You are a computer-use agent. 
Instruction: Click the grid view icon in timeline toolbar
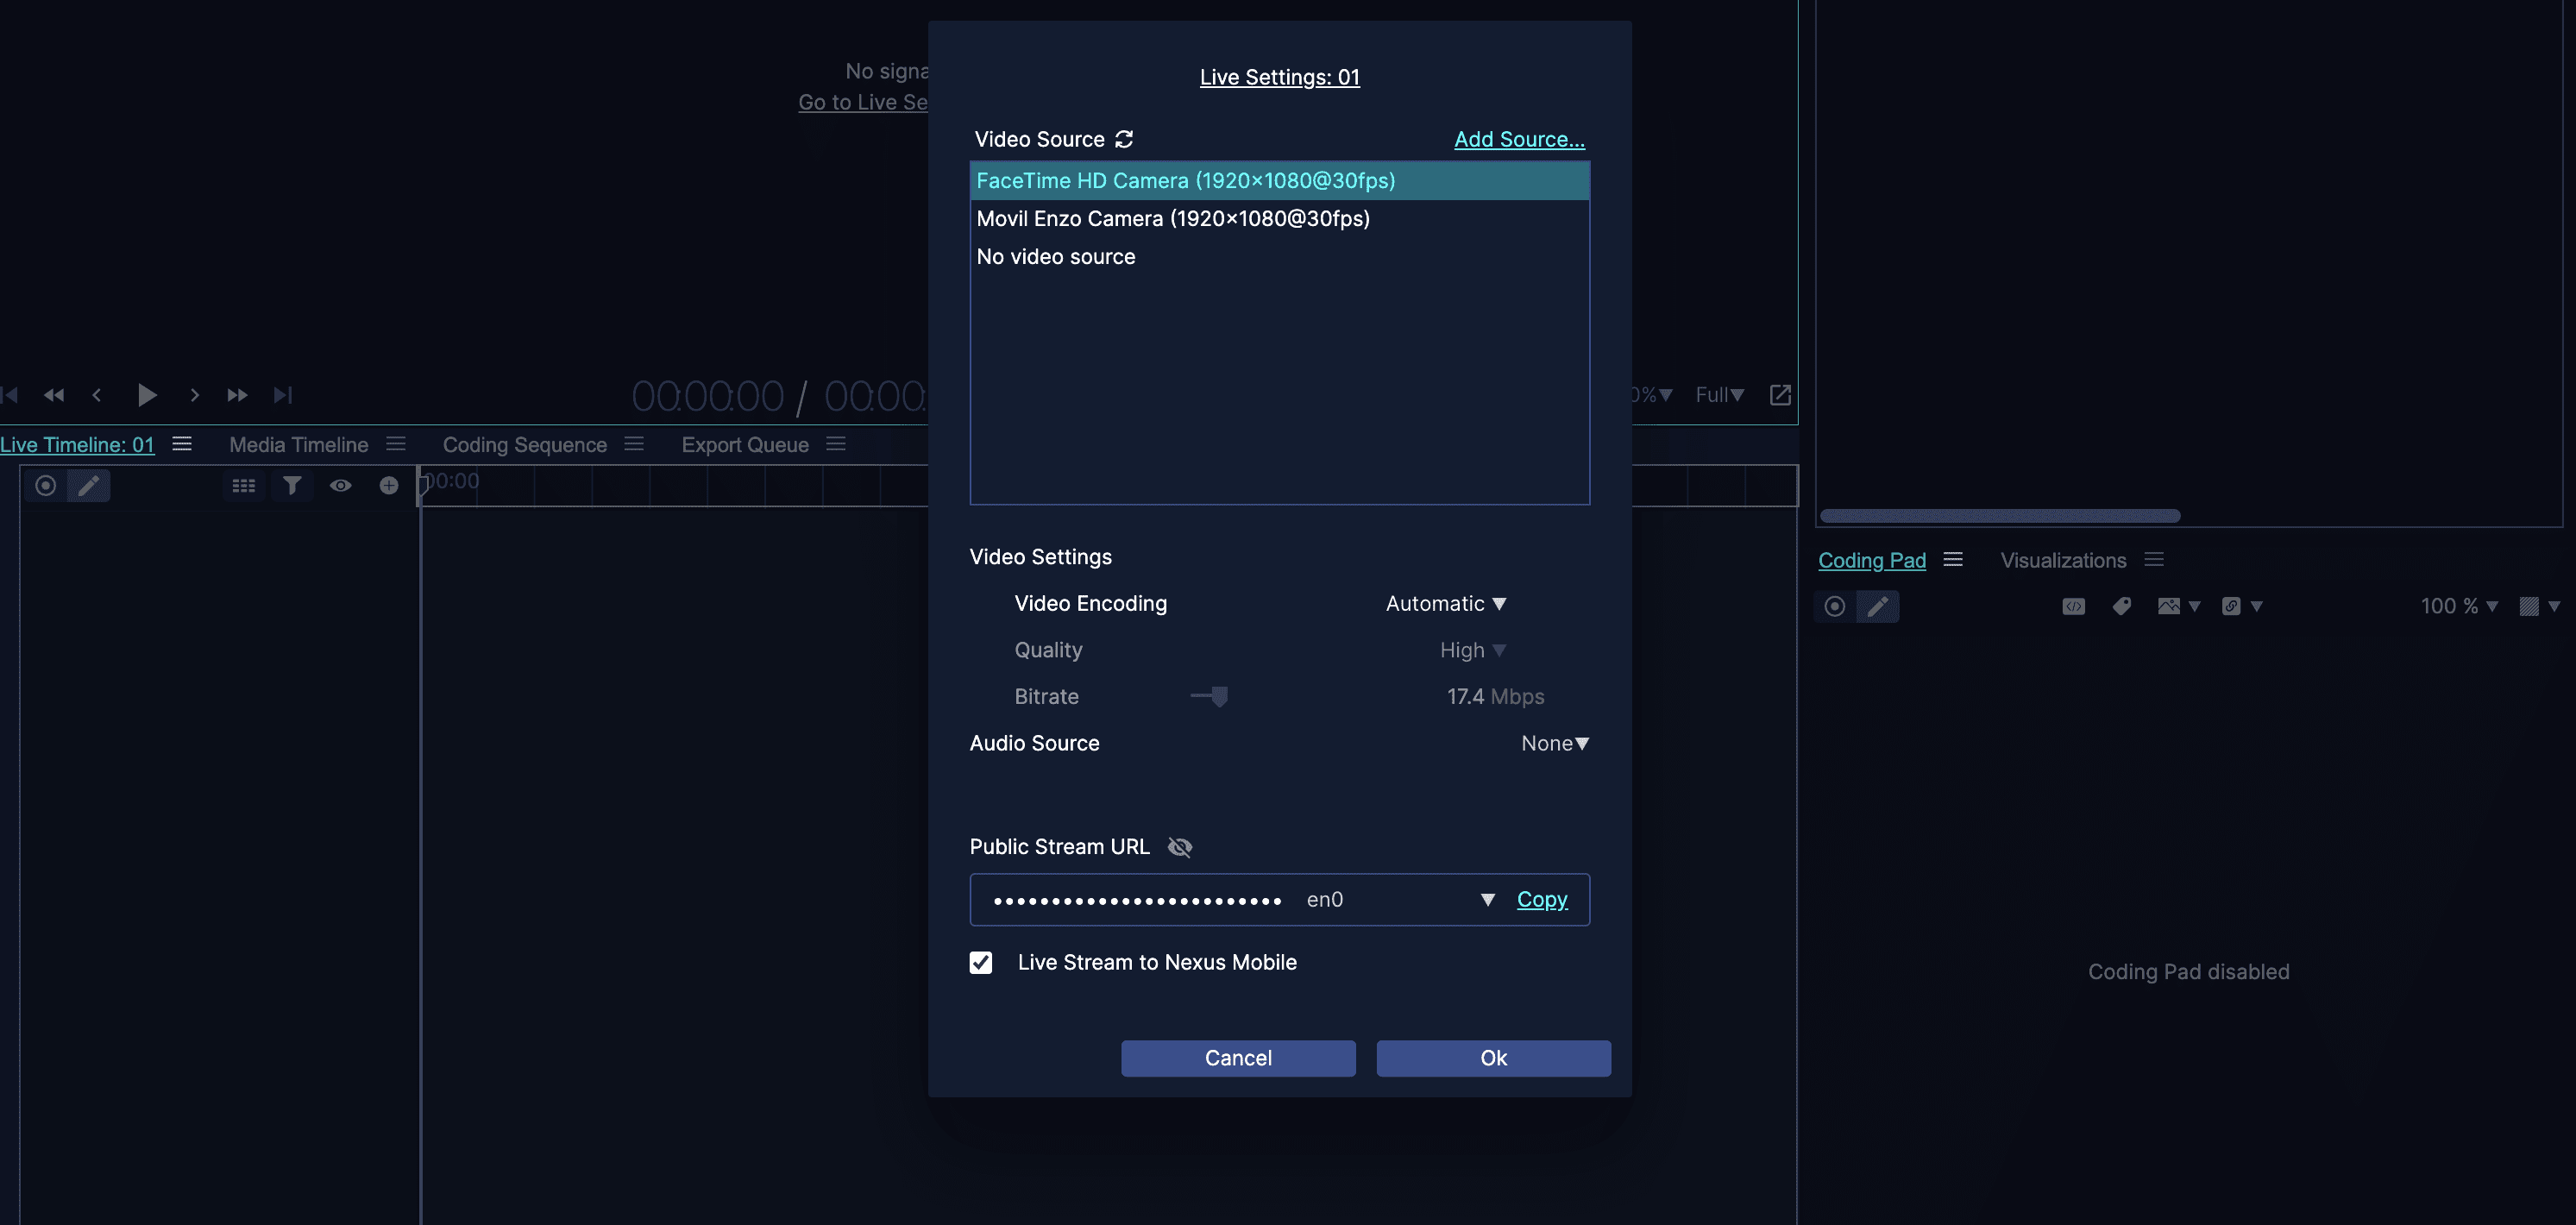pos(243,486)
